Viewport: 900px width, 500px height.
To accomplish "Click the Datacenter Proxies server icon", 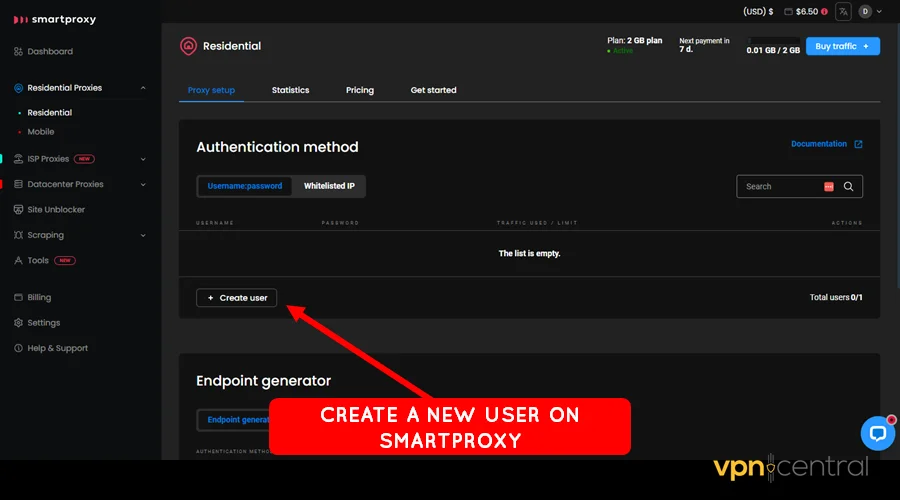I will tap(18, 184).
